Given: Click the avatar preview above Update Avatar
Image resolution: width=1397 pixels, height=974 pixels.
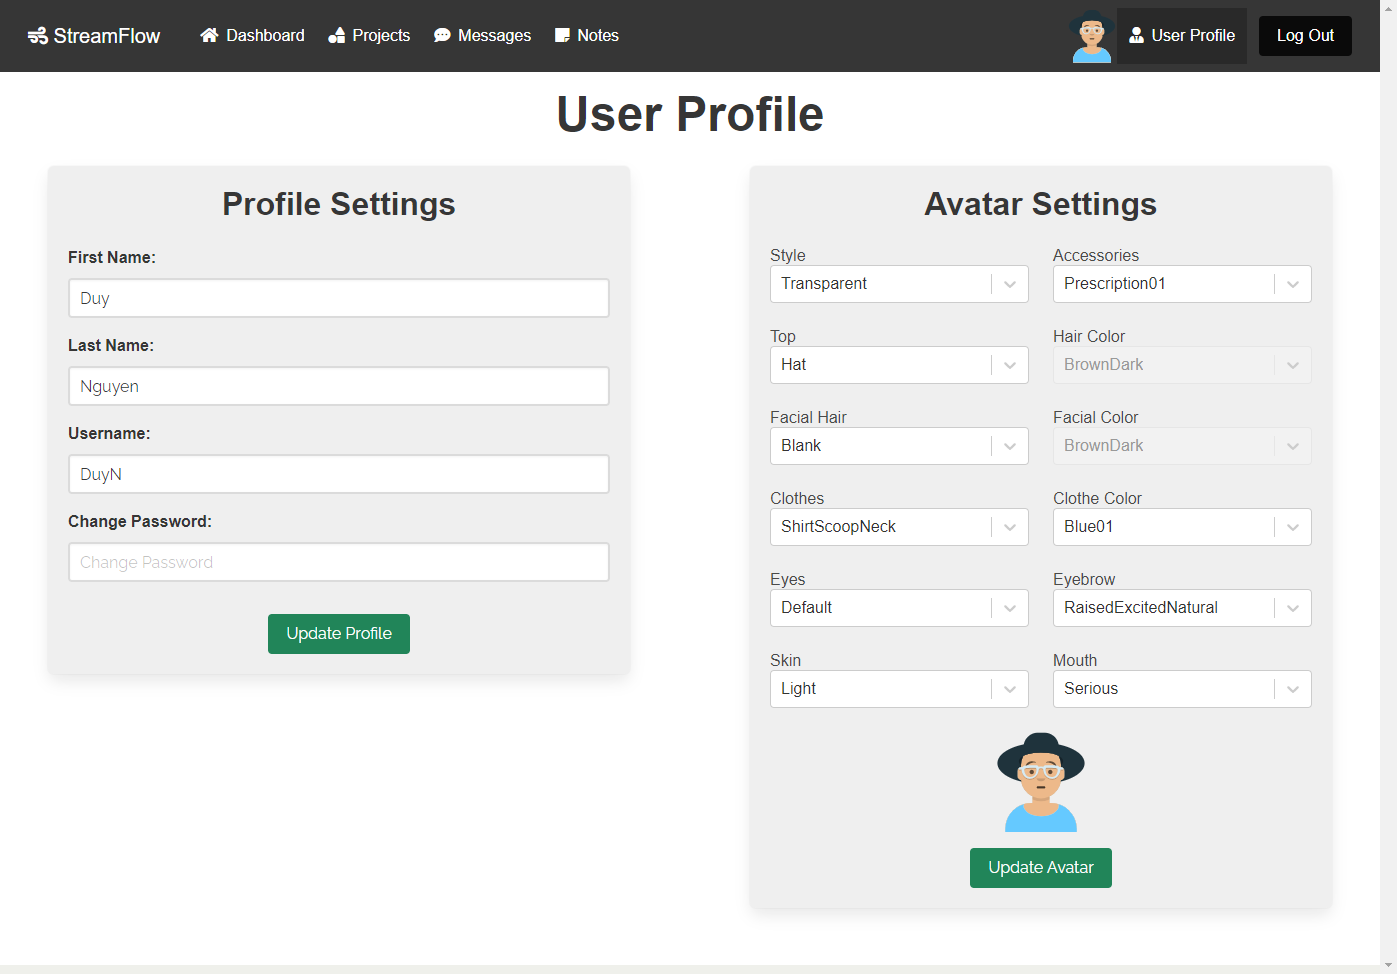Looking at the screenshot, I should [1041, 782].
